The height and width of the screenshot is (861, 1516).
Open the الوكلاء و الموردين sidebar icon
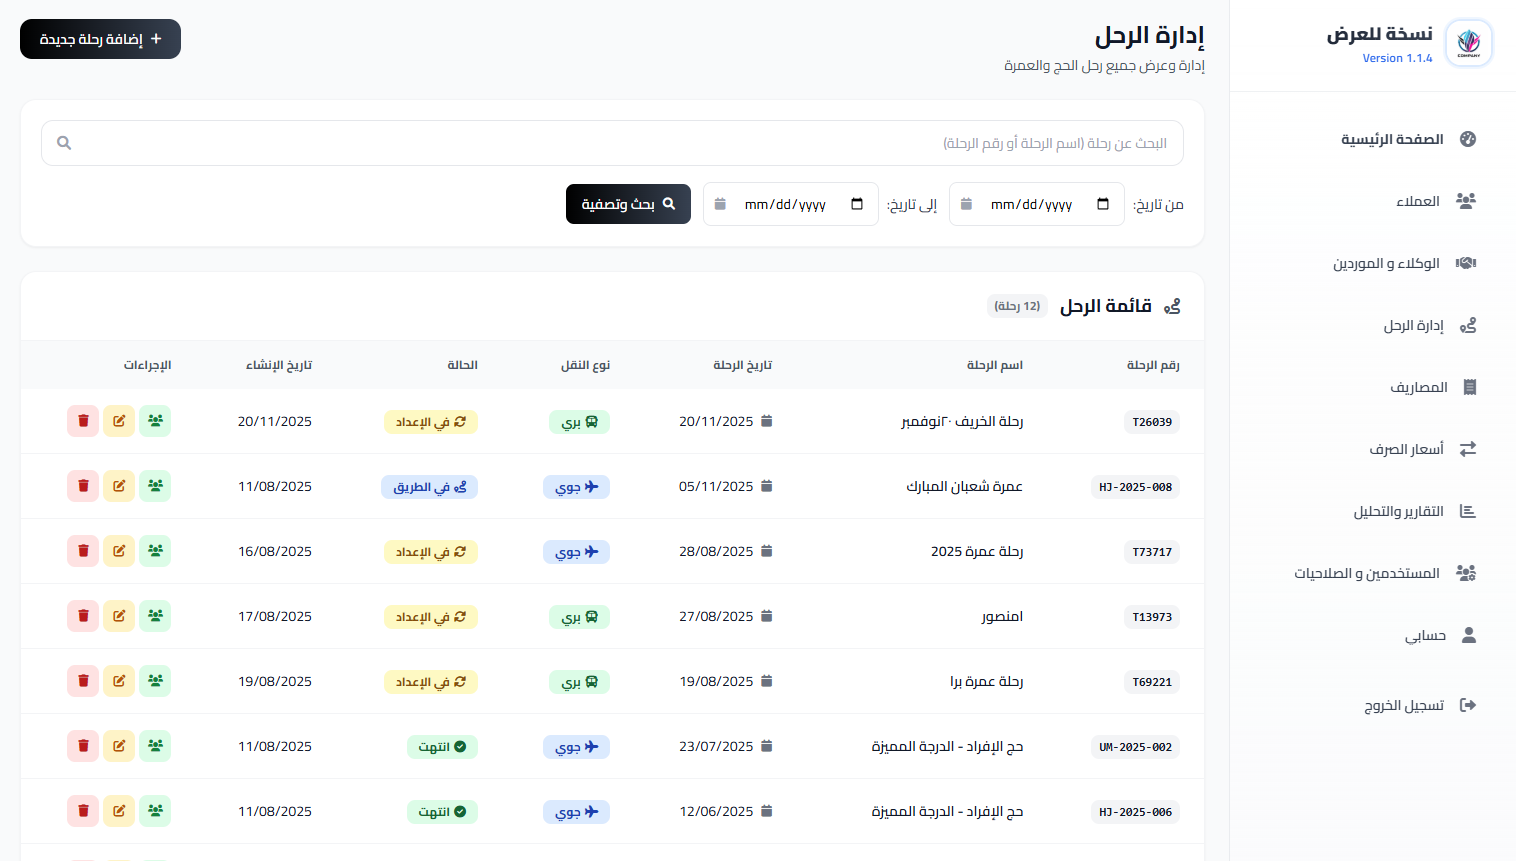1466,262
